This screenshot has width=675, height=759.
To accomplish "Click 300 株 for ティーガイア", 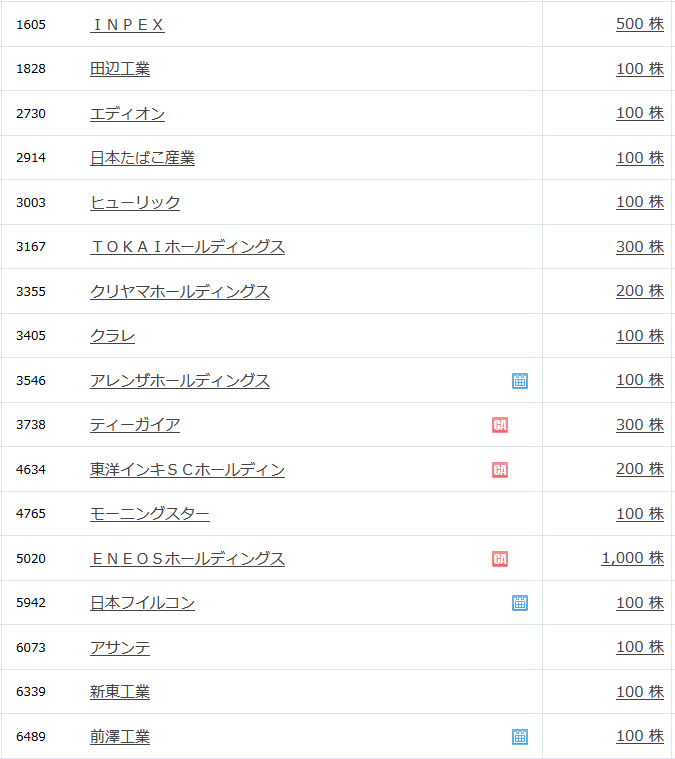I will 640,425.
